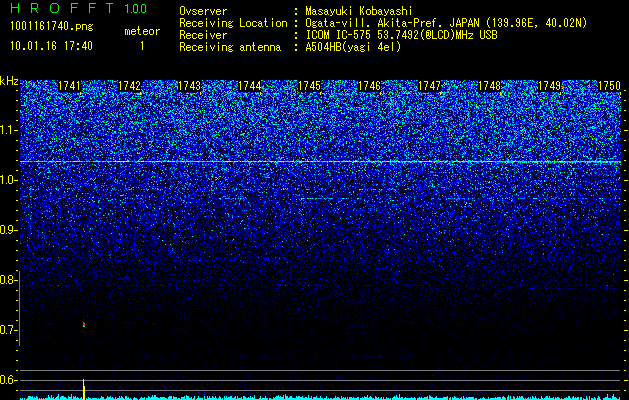629x400 pixels.
Task: Click the 1743 time marker
Action: coord(189,86)
